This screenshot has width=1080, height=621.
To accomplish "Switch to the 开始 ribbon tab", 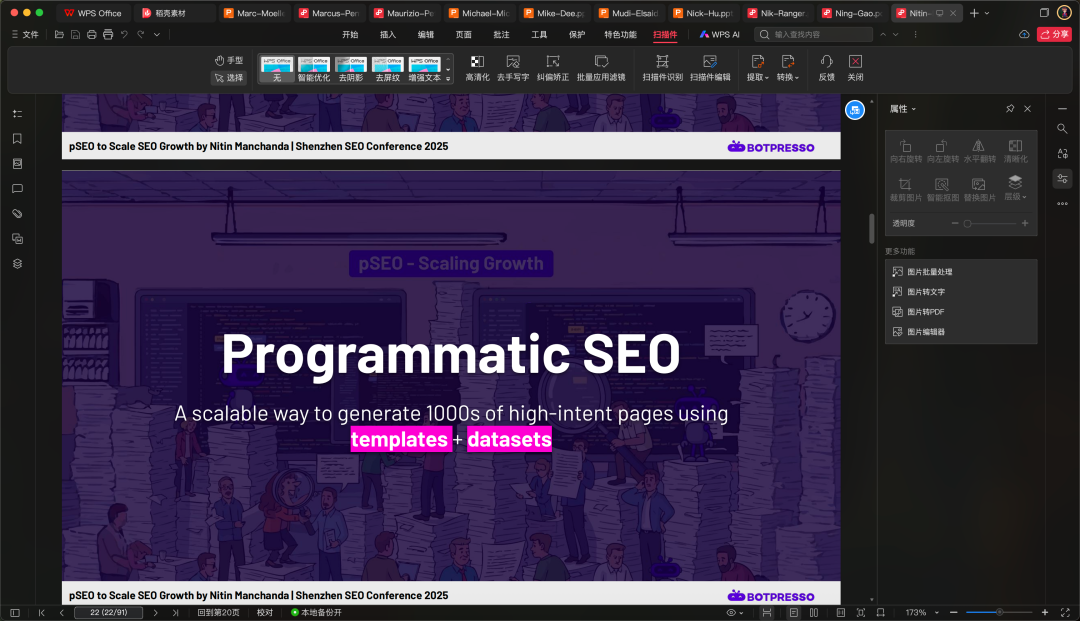I will pyautogui.click(x=350, y=34).
